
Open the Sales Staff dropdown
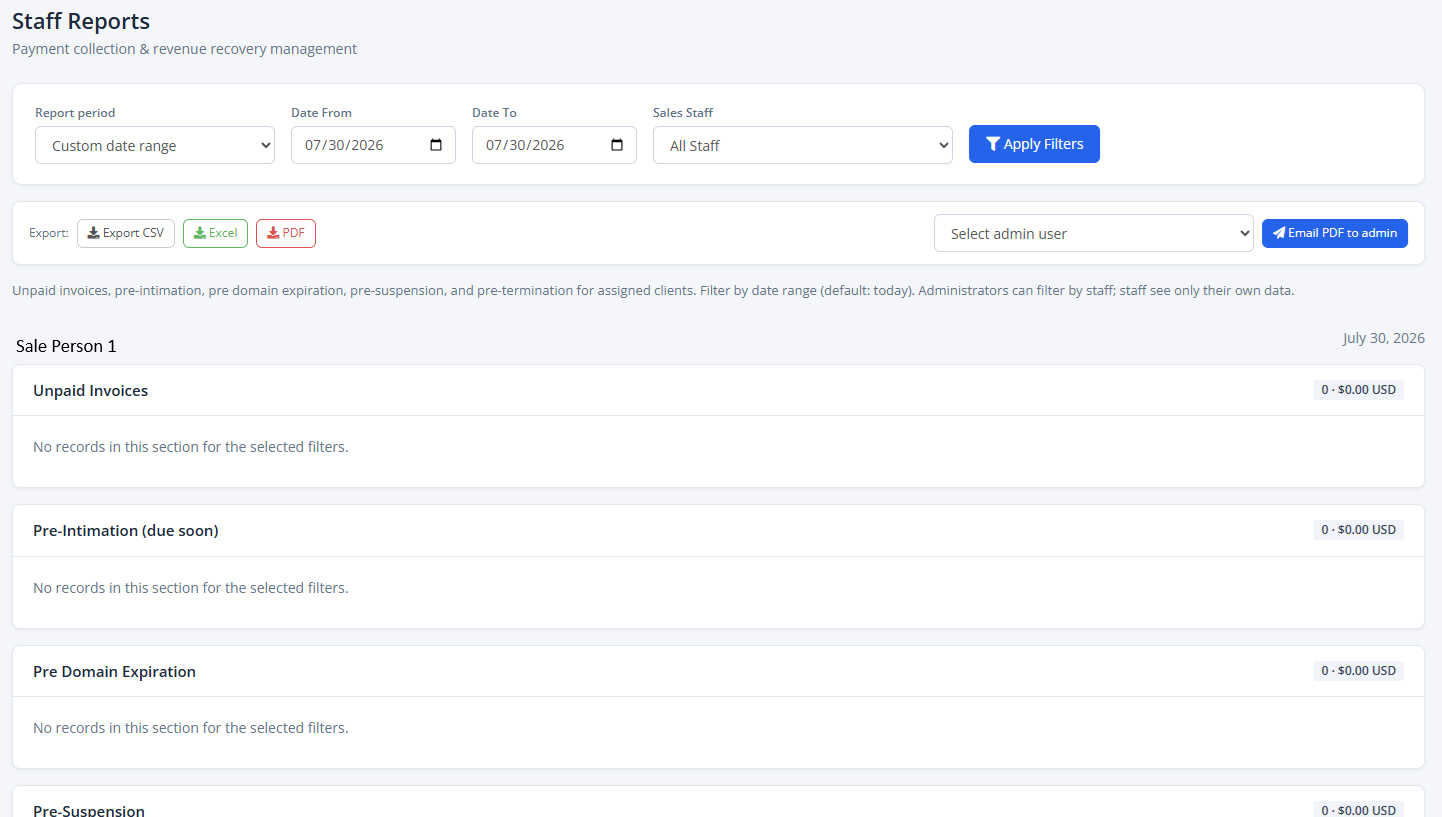[x=803, y=145]
